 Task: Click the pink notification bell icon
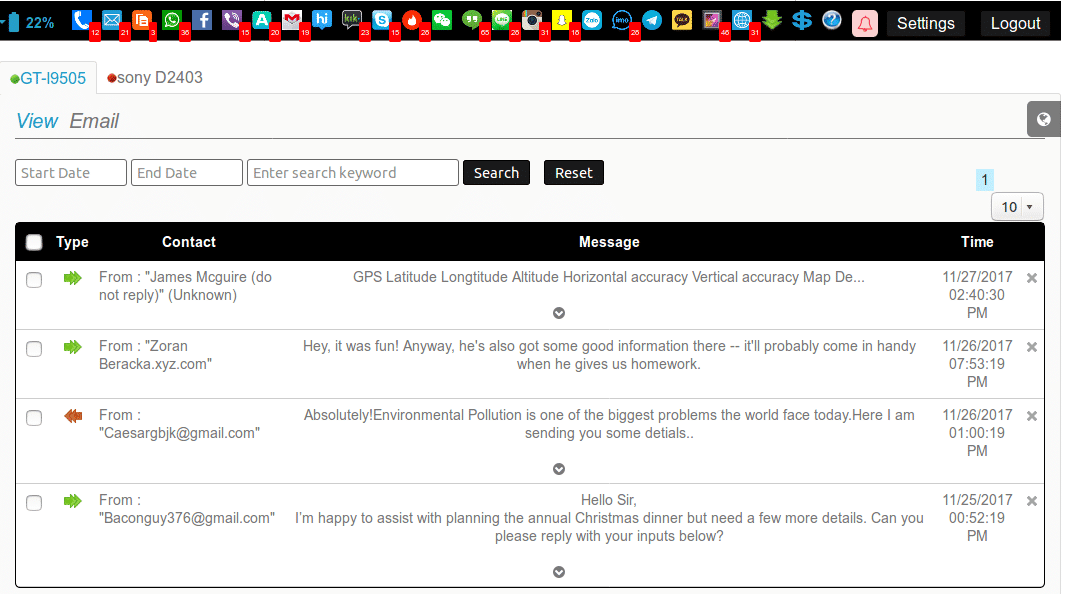pos(865,24)
